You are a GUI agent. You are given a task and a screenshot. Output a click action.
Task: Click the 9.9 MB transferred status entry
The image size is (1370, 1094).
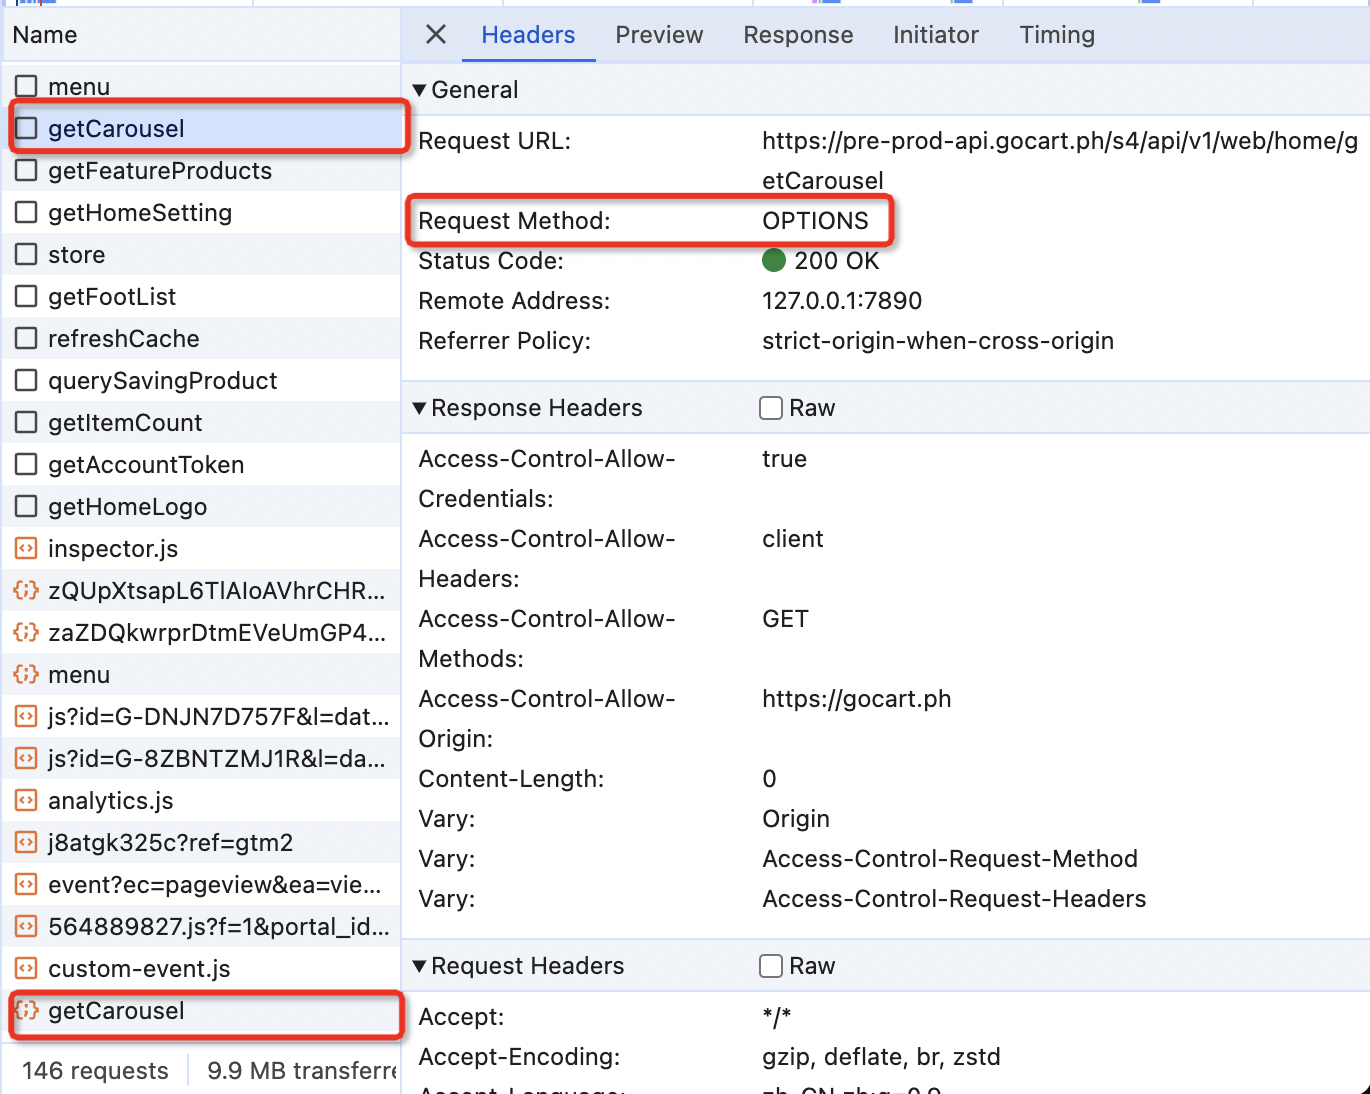(x=302, y=1071)
